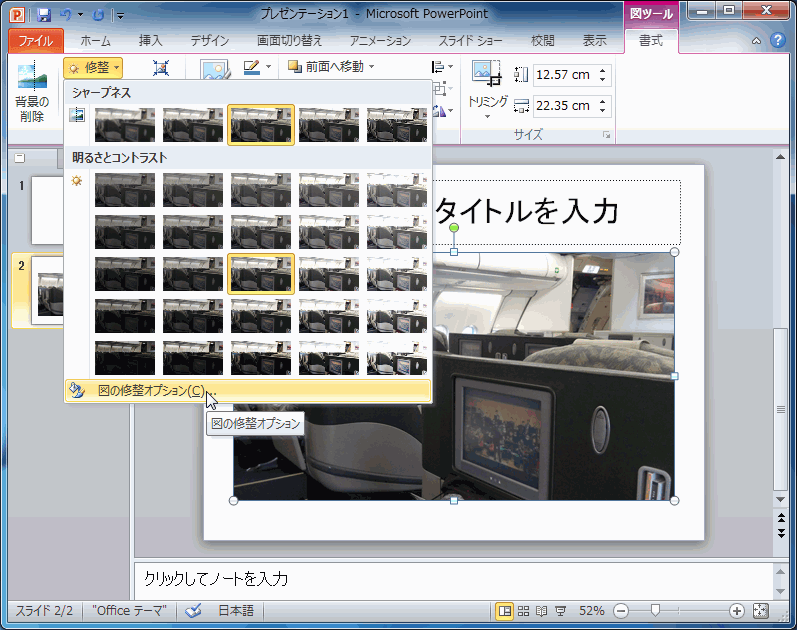Screen dimensions: 797x630
Task: Click the width field showing 22.35 cm
Action: pyautogui.click(x=564, y=106)
